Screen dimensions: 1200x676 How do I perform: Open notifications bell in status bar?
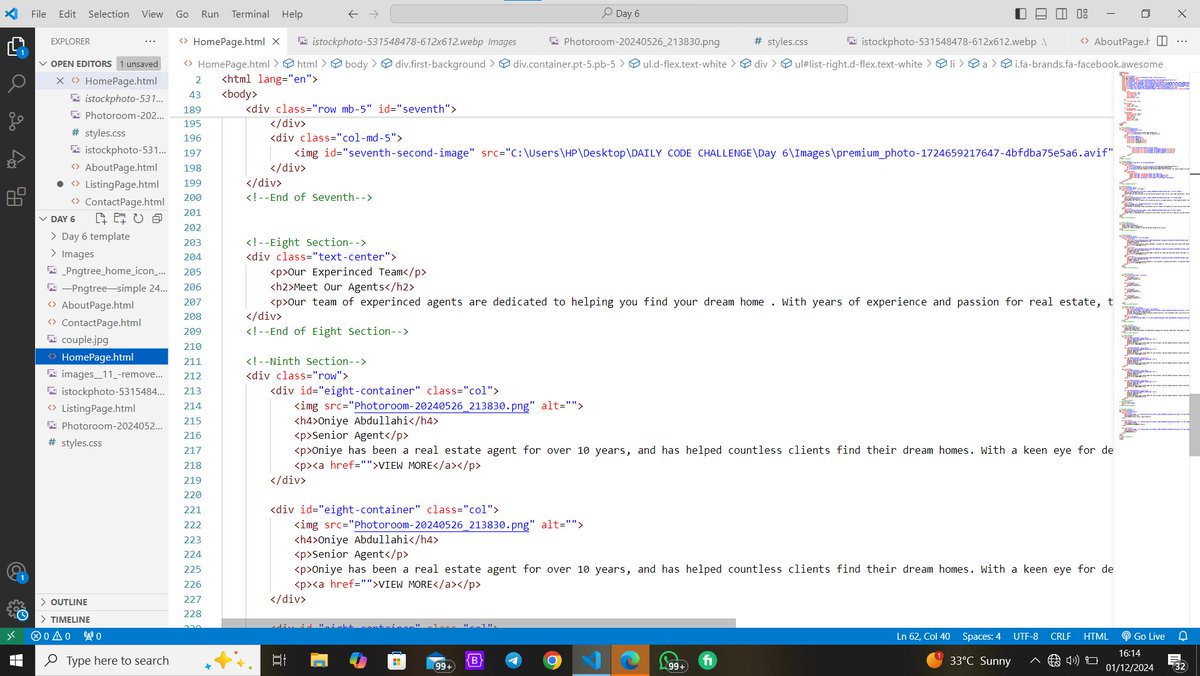(x=1185, y=636)
